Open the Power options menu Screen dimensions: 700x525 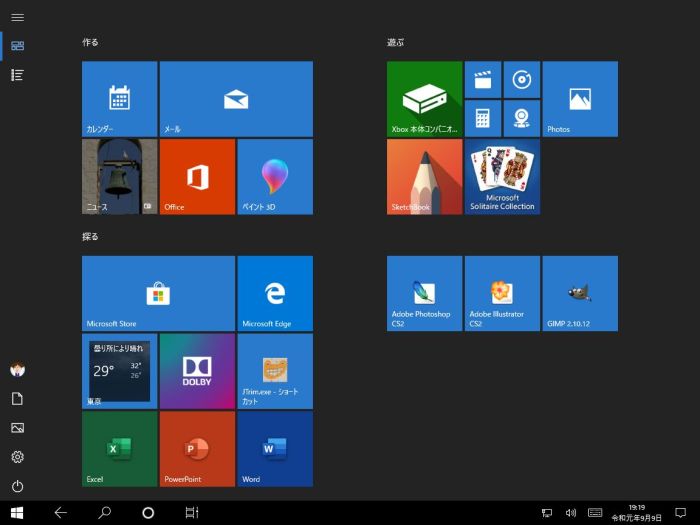coord(17,486)
